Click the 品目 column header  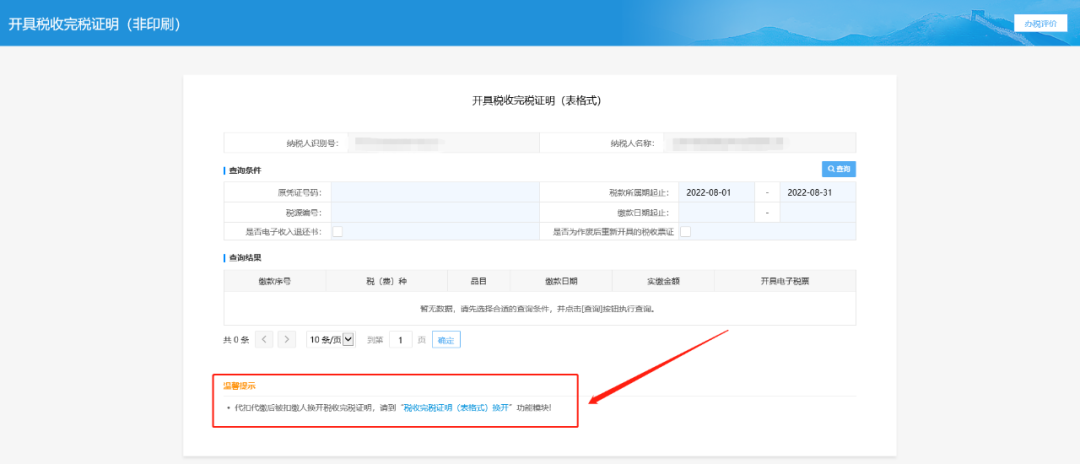coord(479,281)
